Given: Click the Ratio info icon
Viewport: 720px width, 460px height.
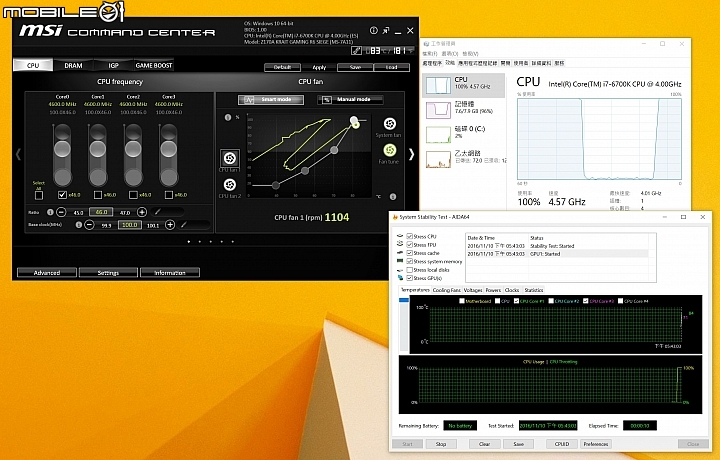Looking at the screenshot, I should coord(50,212).
